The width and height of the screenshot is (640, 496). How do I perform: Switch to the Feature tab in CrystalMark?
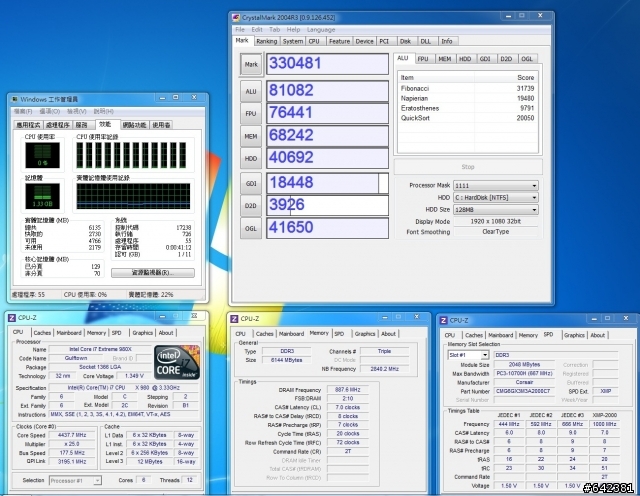click(339, 41)
